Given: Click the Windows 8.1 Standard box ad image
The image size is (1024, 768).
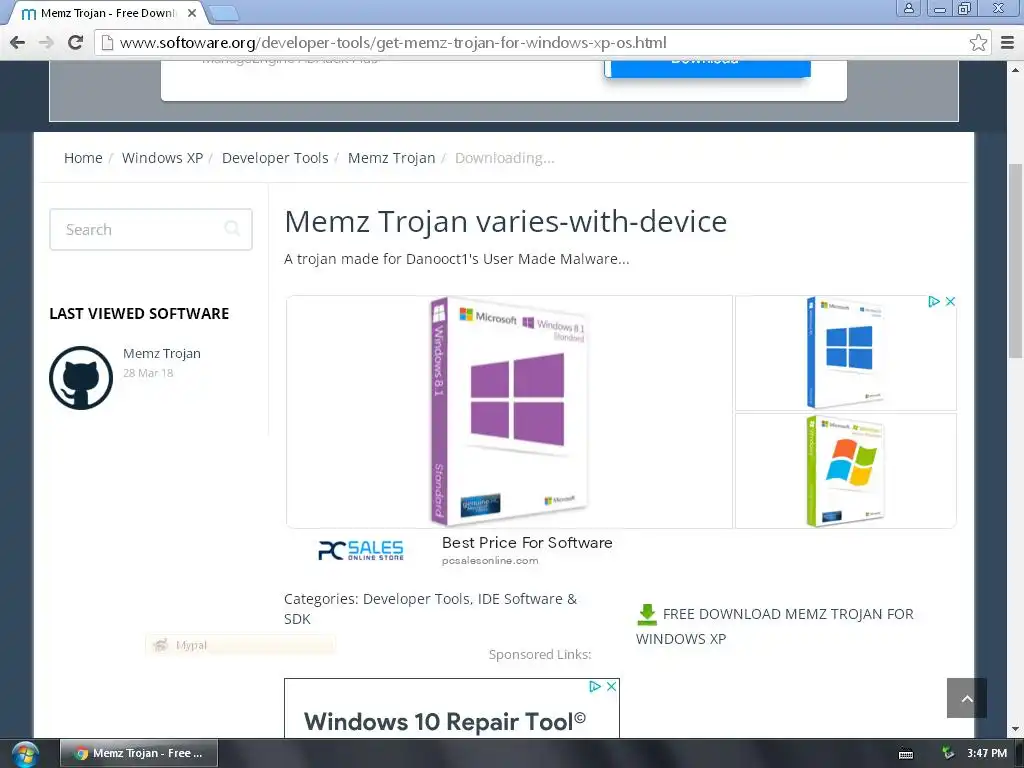Looking at the screenshot, I should [509, 411].
